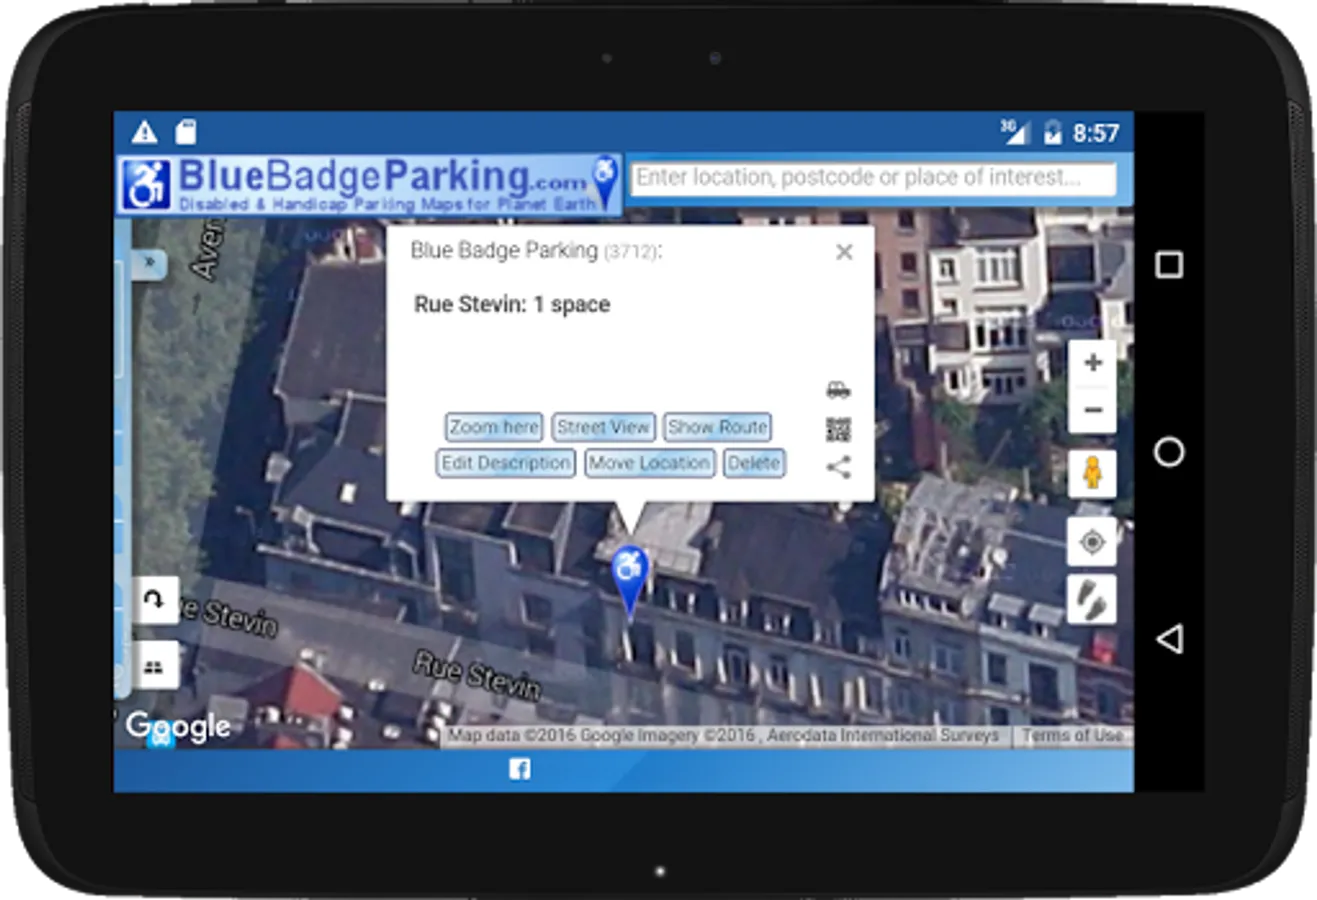Zoom in the map with plus button
Screen dimensions: 1317x900
click(x=1092, y=363)
